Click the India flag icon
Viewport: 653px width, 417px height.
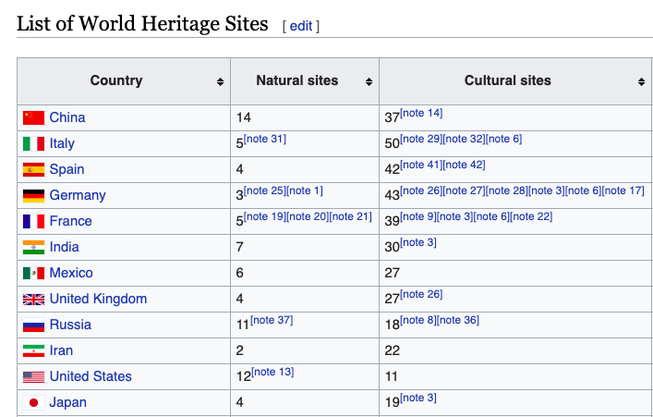34,247
